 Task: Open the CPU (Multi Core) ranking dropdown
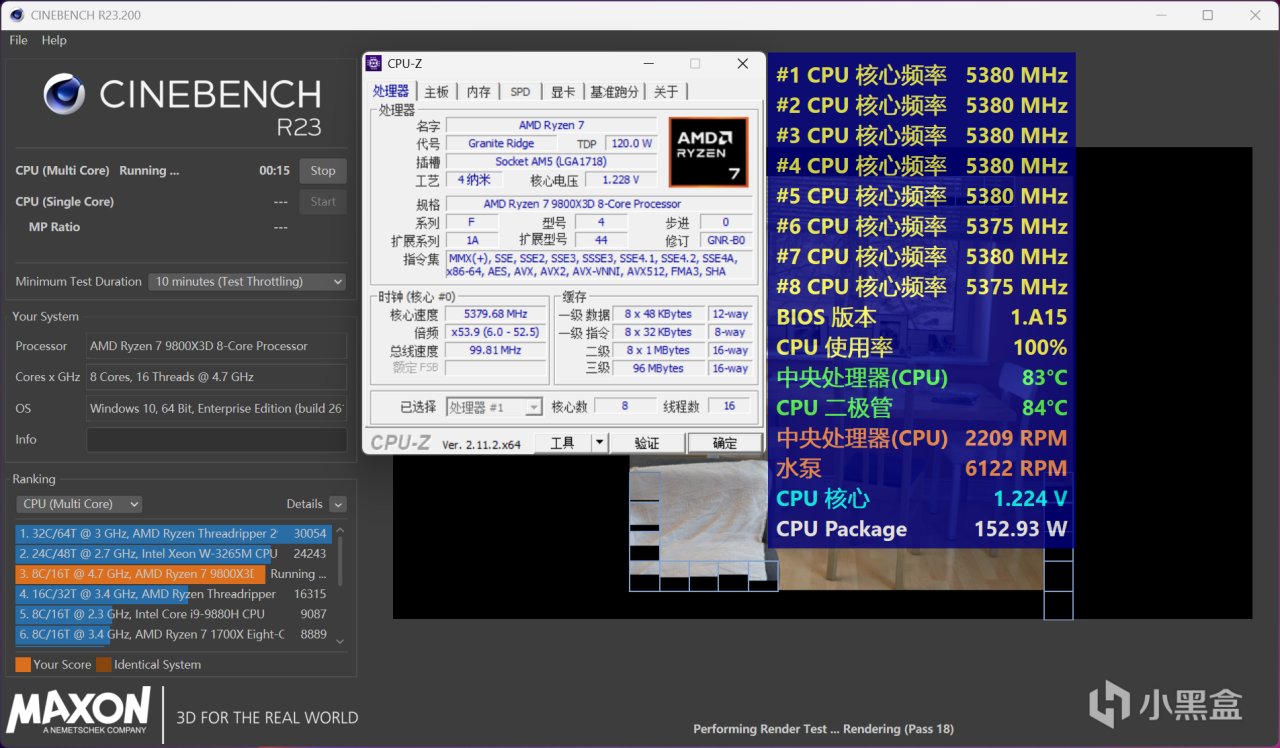coord(78,504)
